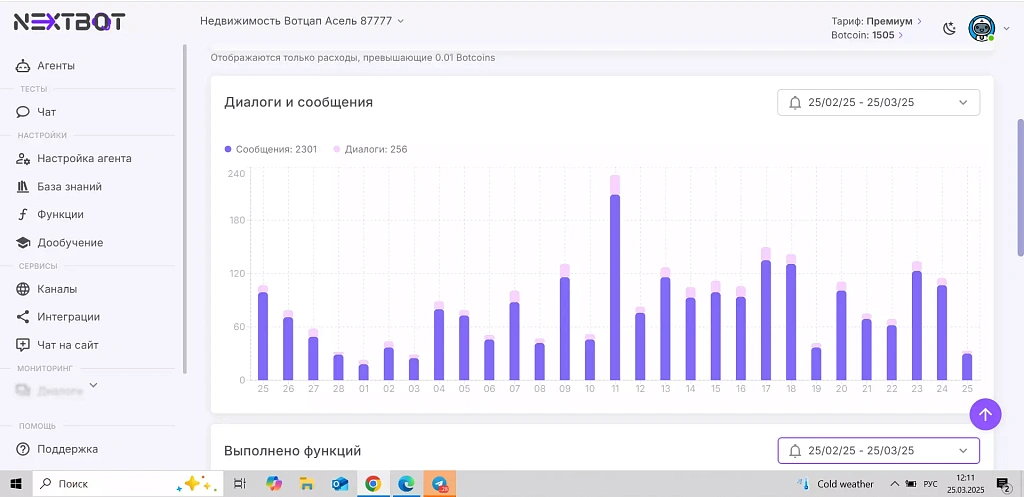This screenshot has width=1024, height=497.
Task: Click the page vertical scrollbar
Action: (1021, 187)
